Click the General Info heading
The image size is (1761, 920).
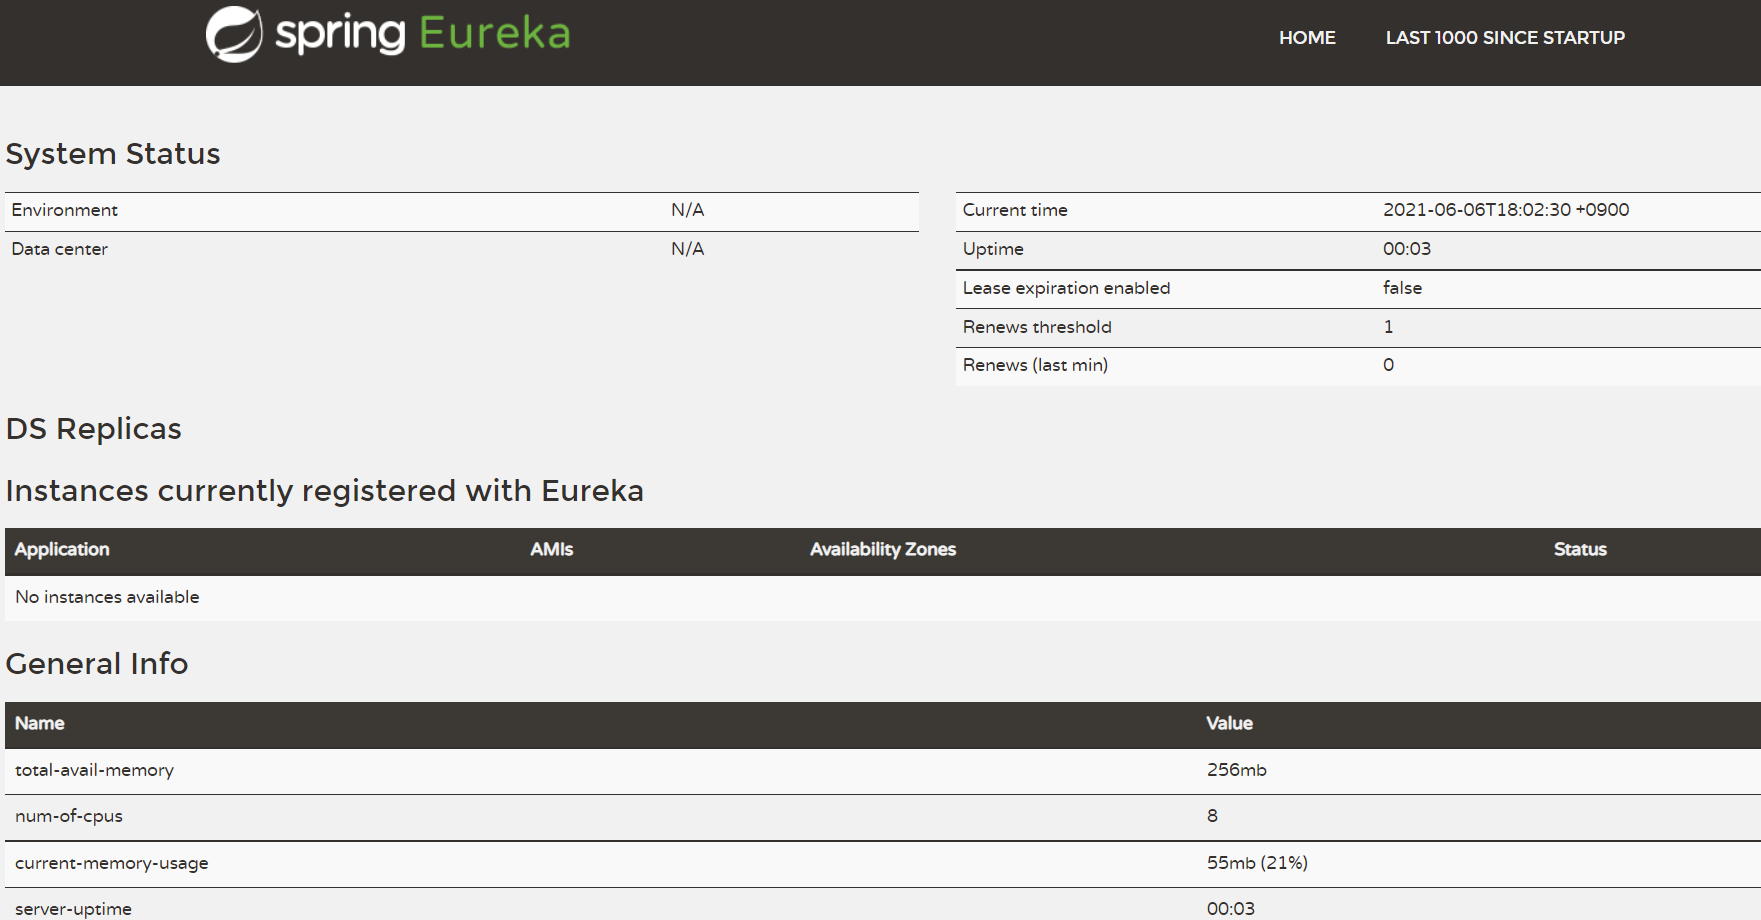coord(97,664)
